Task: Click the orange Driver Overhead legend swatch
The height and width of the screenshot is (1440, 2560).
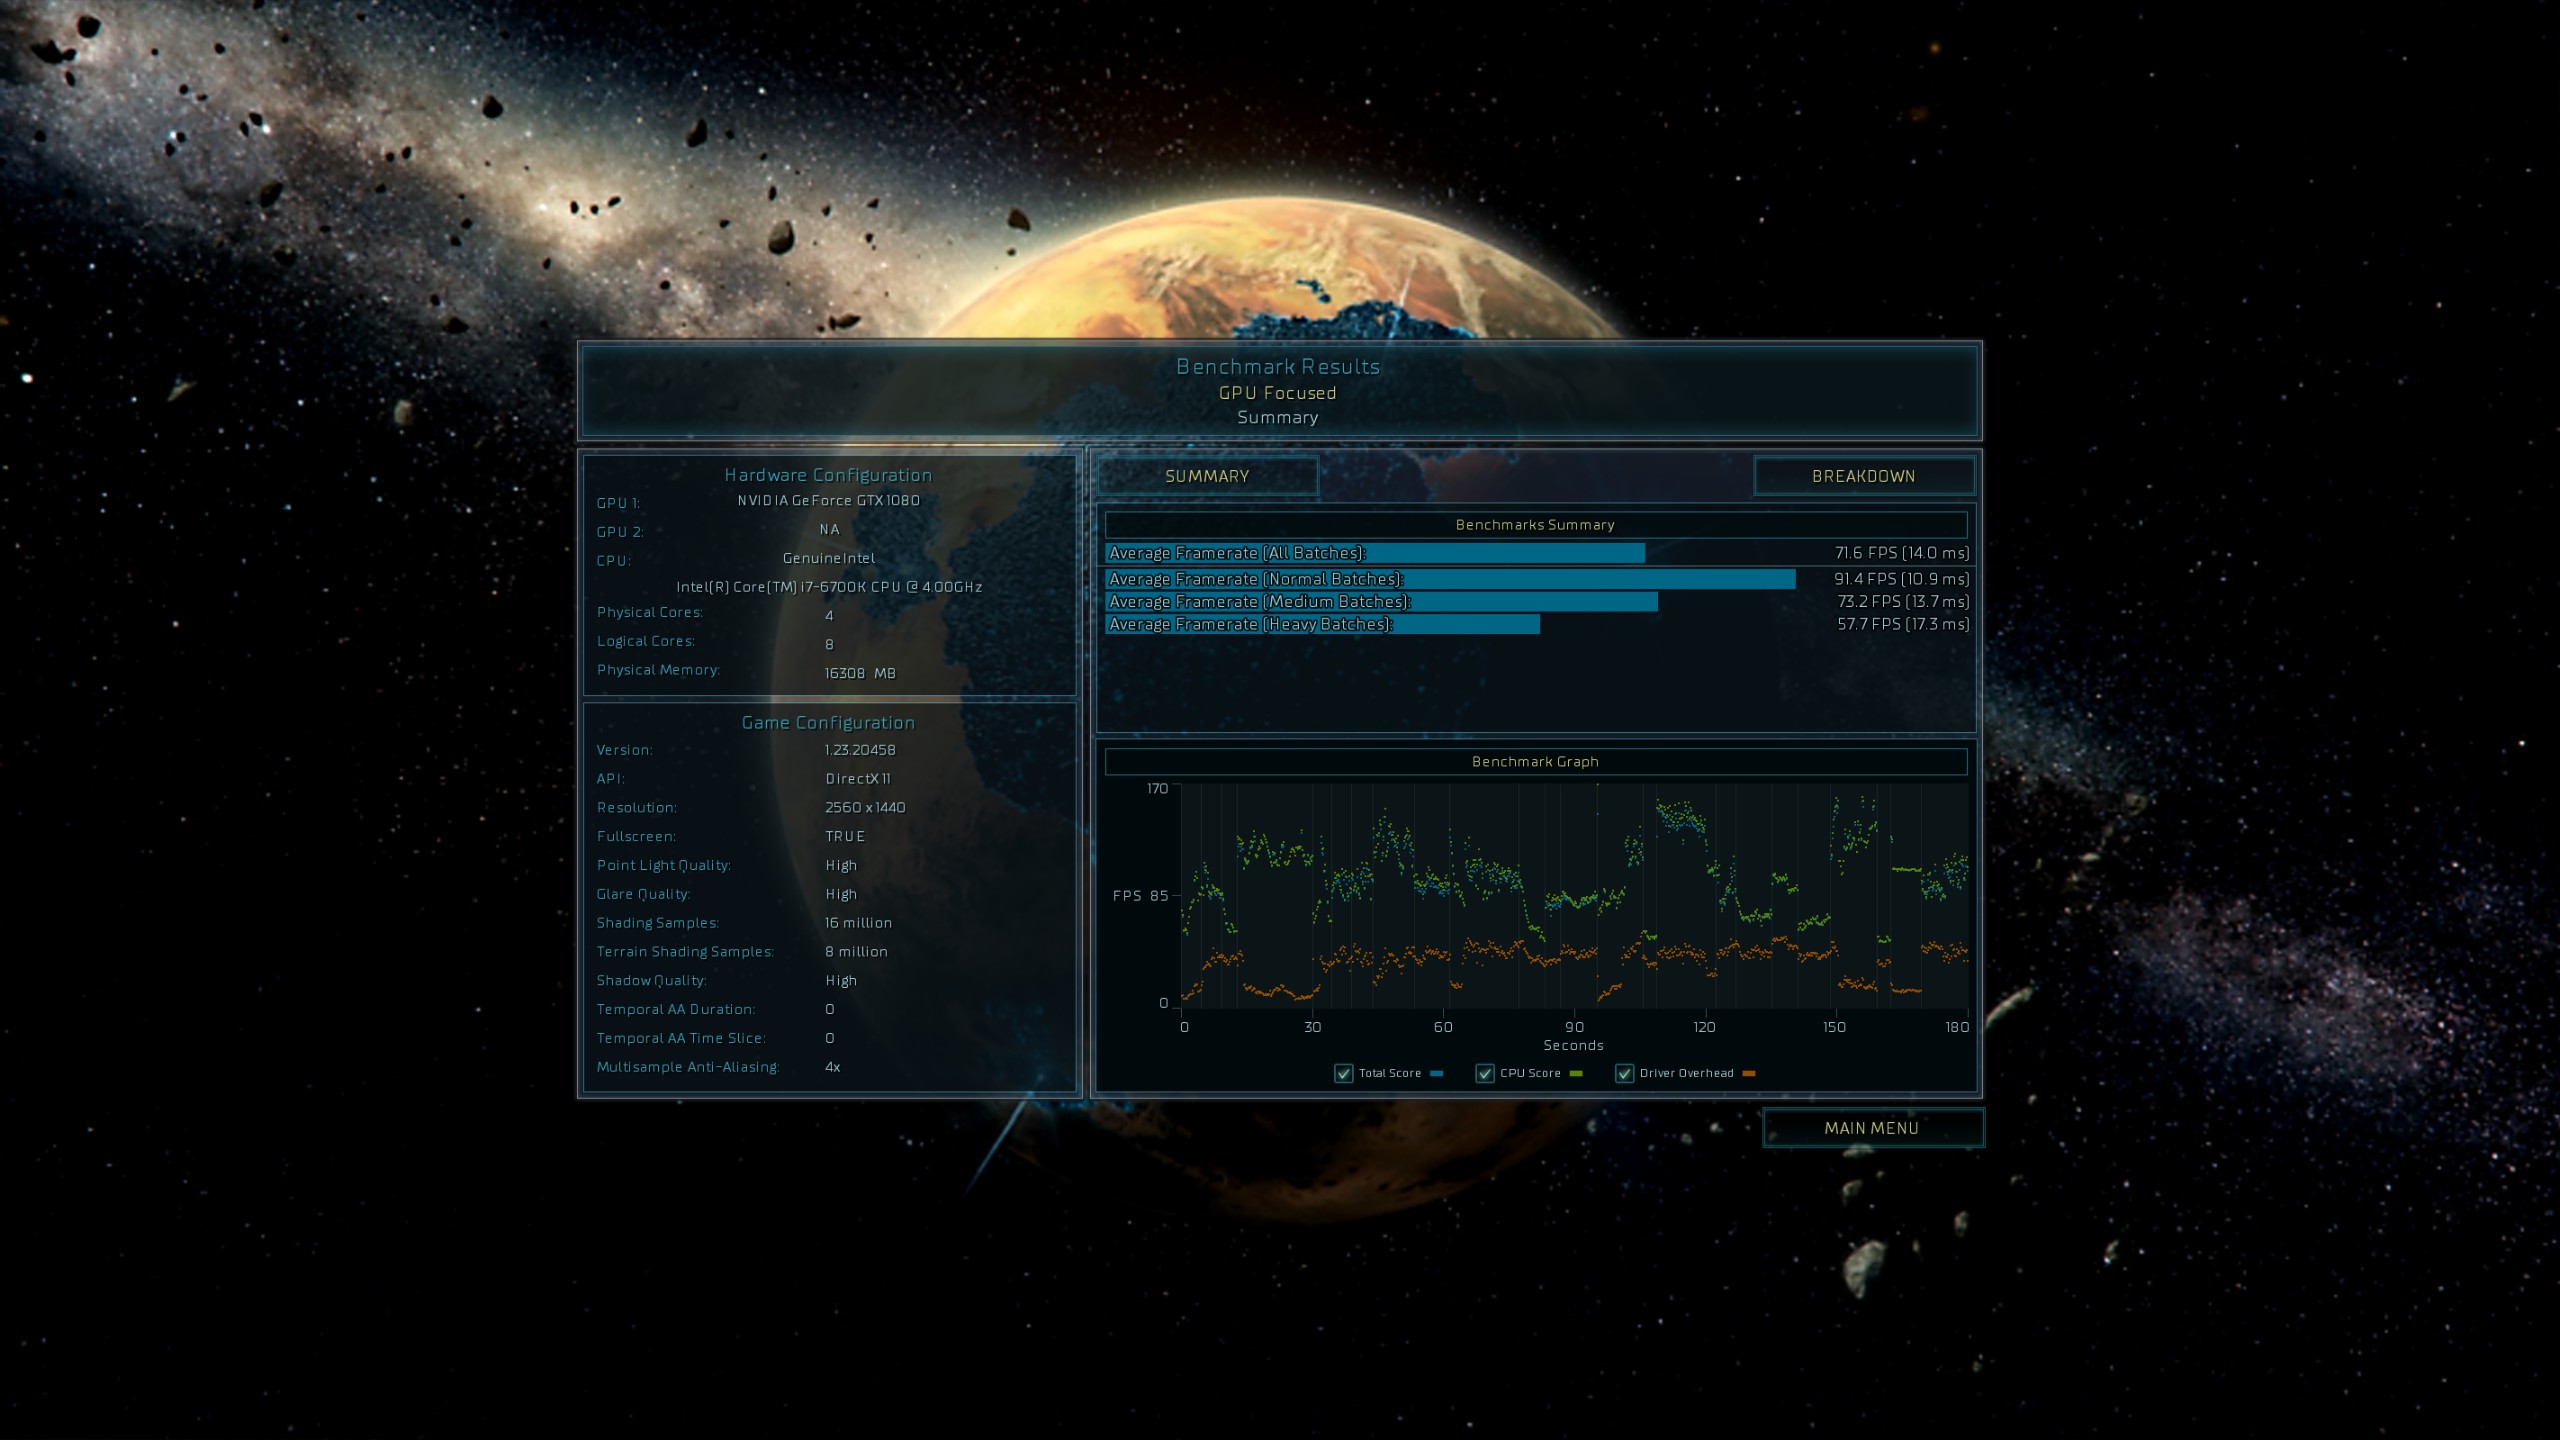Action: pos(1749,1073)
